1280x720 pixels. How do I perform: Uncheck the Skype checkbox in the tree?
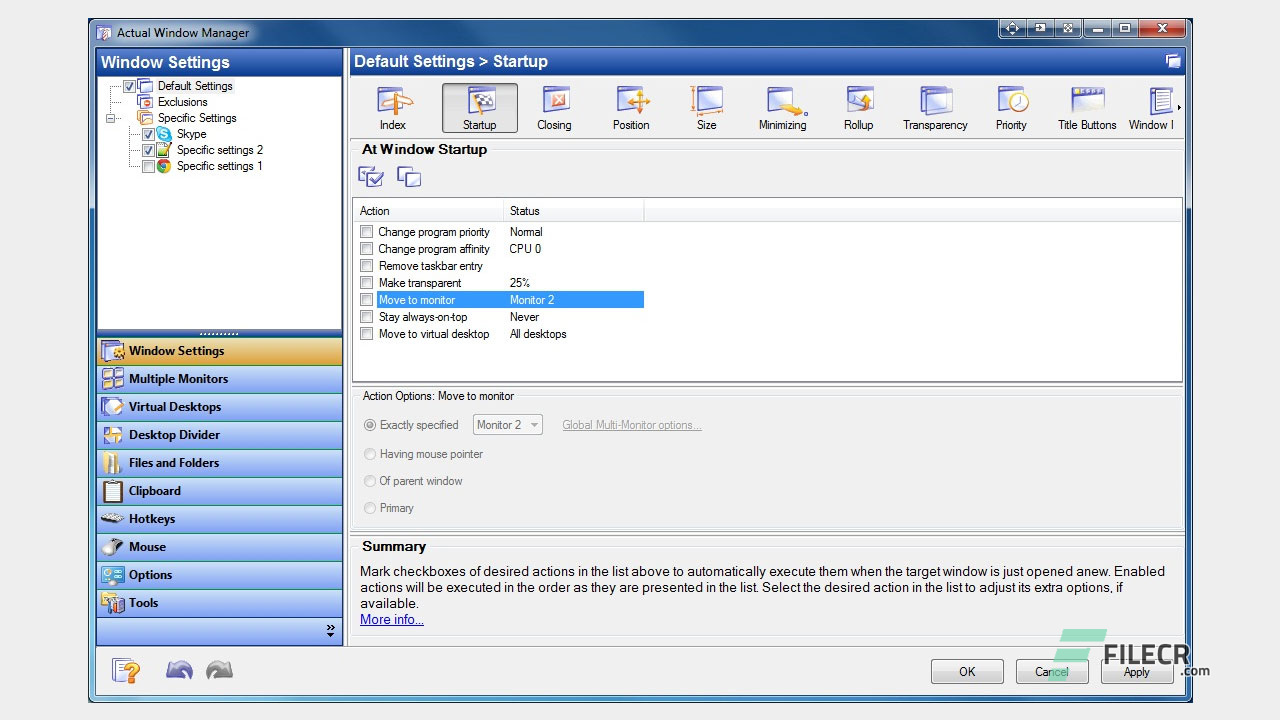(x=148, y=134)
